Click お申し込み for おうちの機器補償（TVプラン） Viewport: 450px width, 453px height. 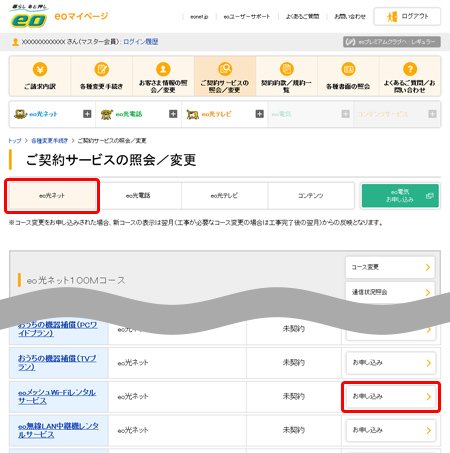pyautogui.click(x=391, y=363)
